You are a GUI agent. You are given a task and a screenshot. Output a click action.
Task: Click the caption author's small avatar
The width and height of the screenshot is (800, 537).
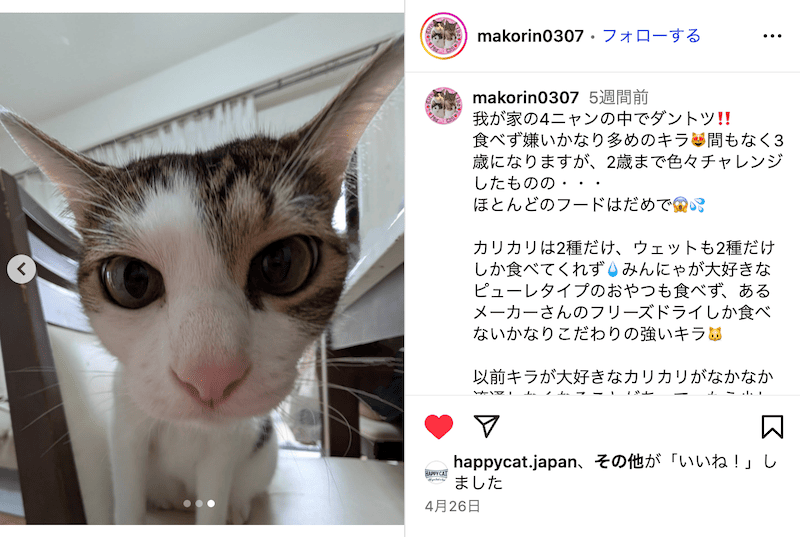(444, 106)
